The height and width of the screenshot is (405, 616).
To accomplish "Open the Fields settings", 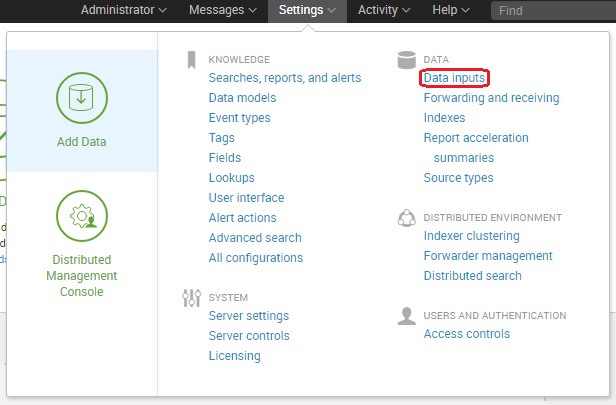I will coord(225,158).
